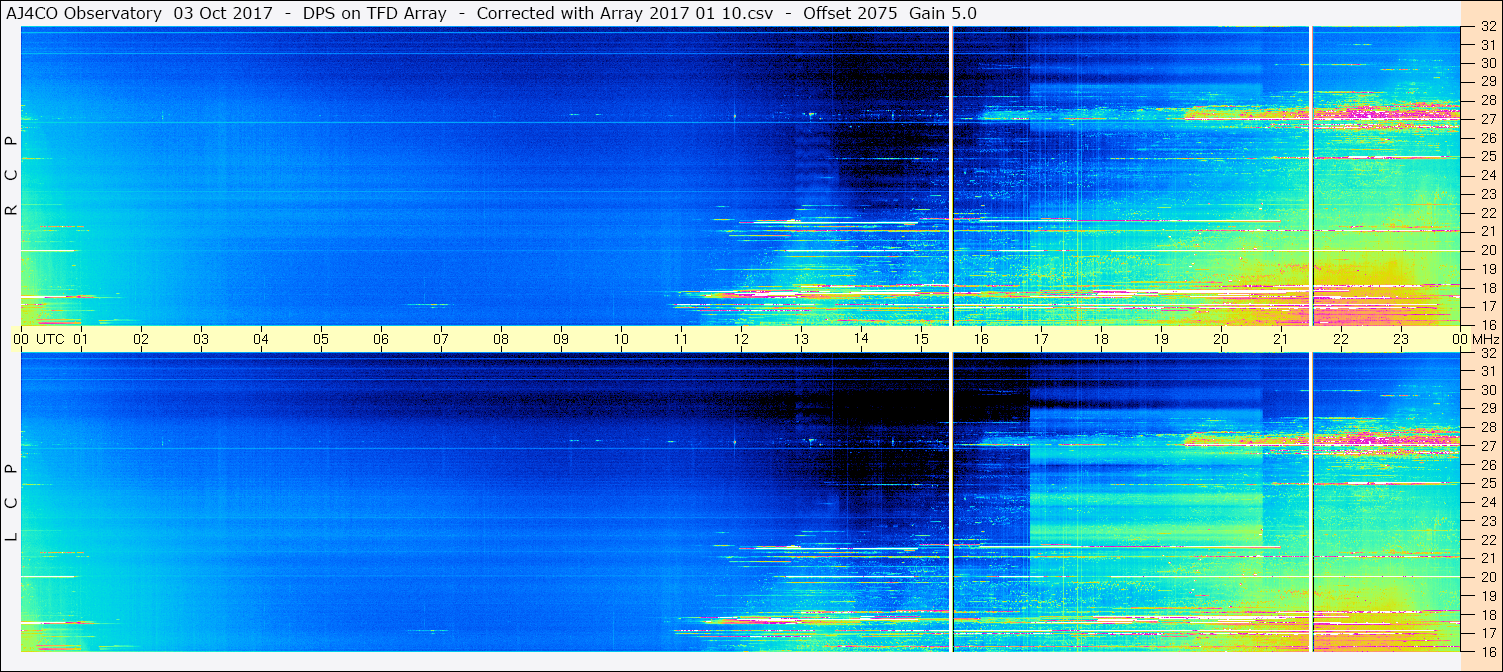Click hour label '12' on the time axis
Viewport: 1503px width, 672px height.
[741, 339]
